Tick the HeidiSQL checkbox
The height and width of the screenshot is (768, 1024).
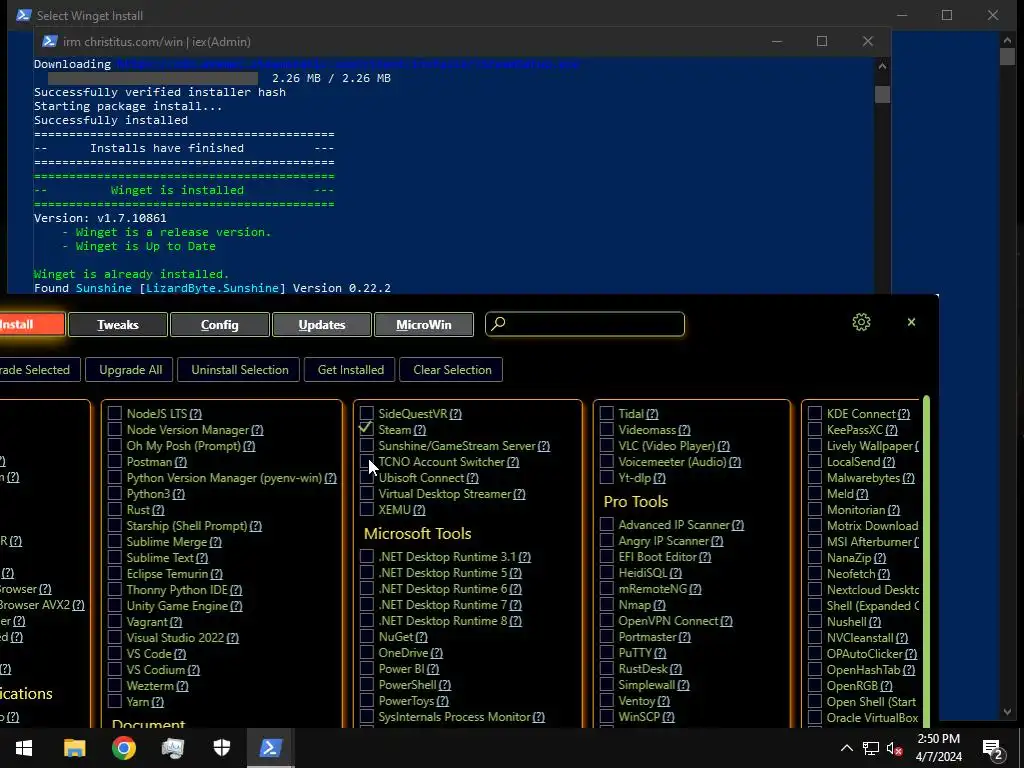click(607, 572)
